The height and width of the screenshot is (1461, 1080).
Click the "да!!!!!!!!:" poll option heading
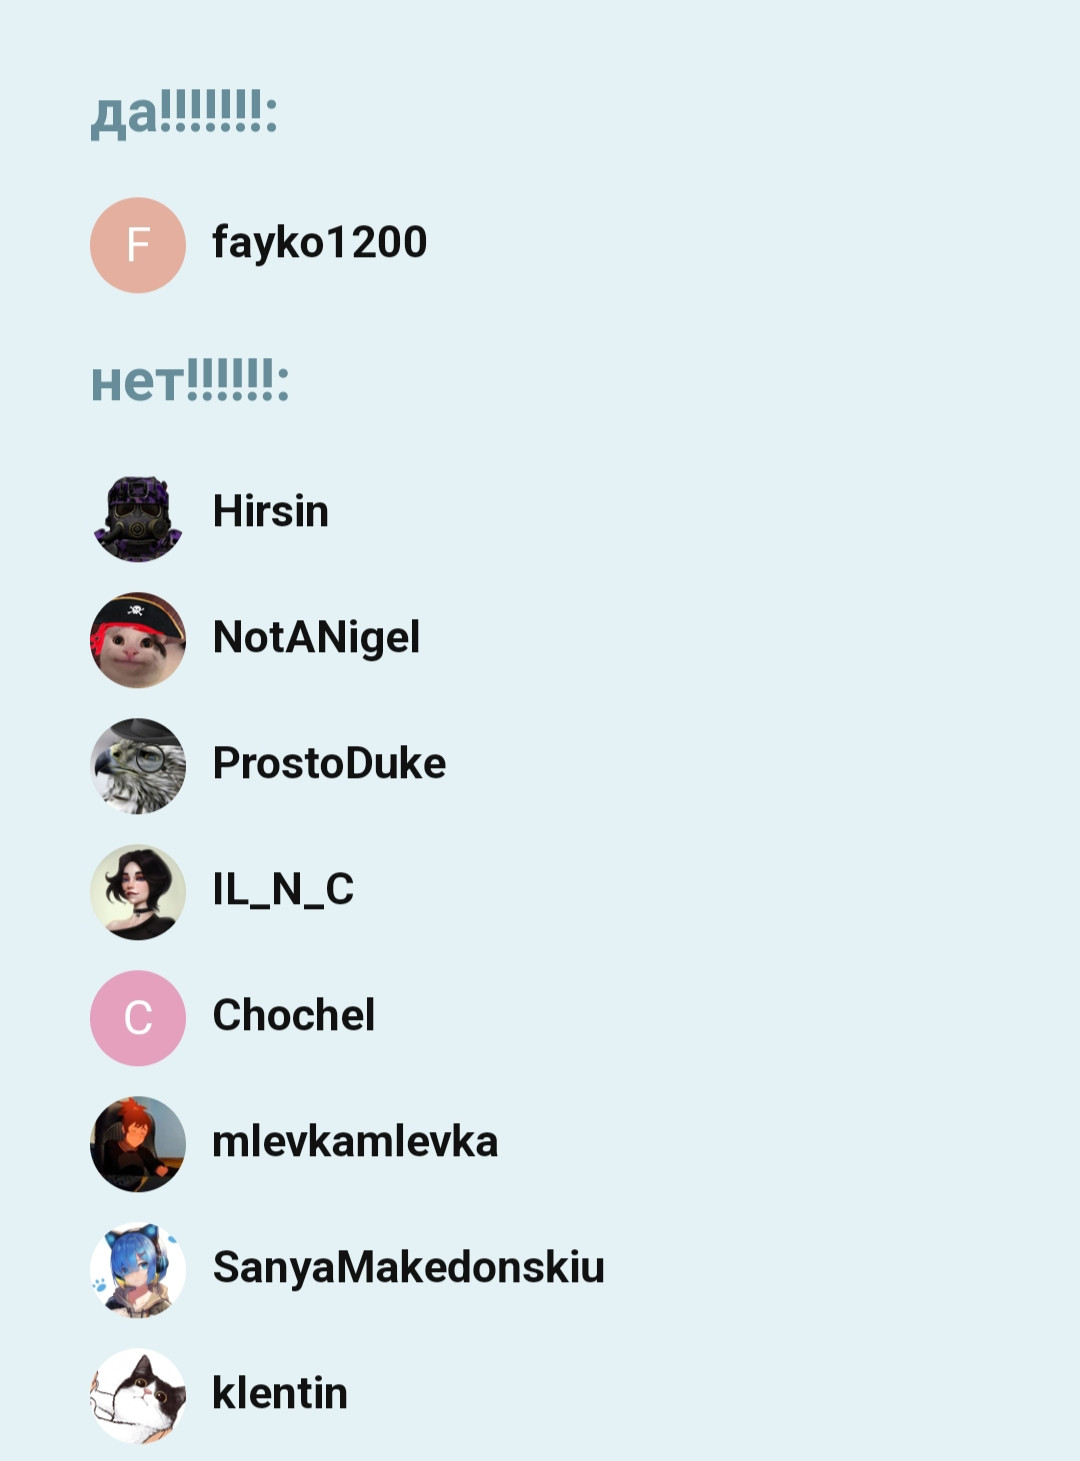click(x=184, y=112)
